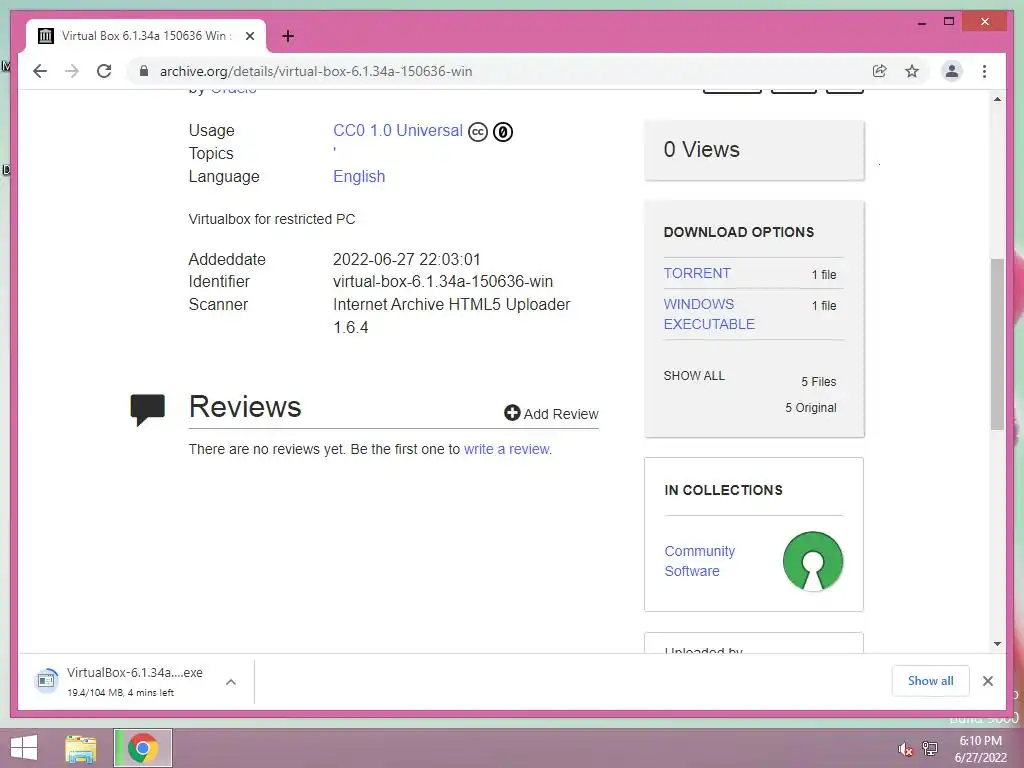Reload the archive.org page

pyautogui.click(x=104, y=71)
